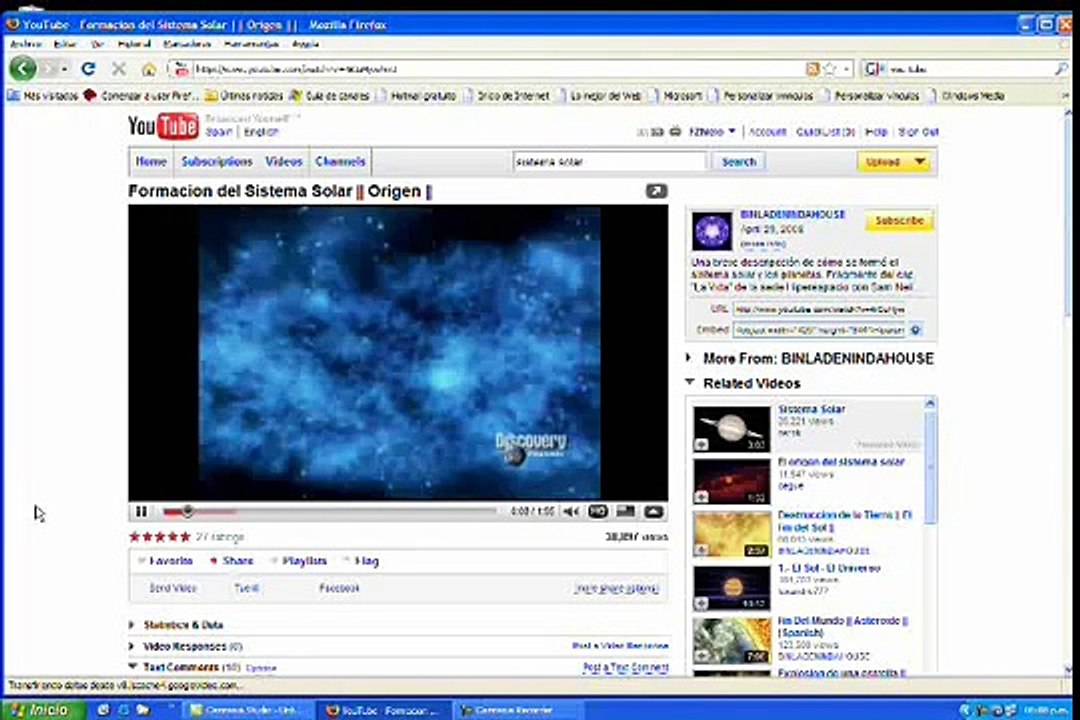Expand More From: BINLADENINDAHOUSE section
This screenshot has height=720, width=1080.
click(x=689, y=358)
